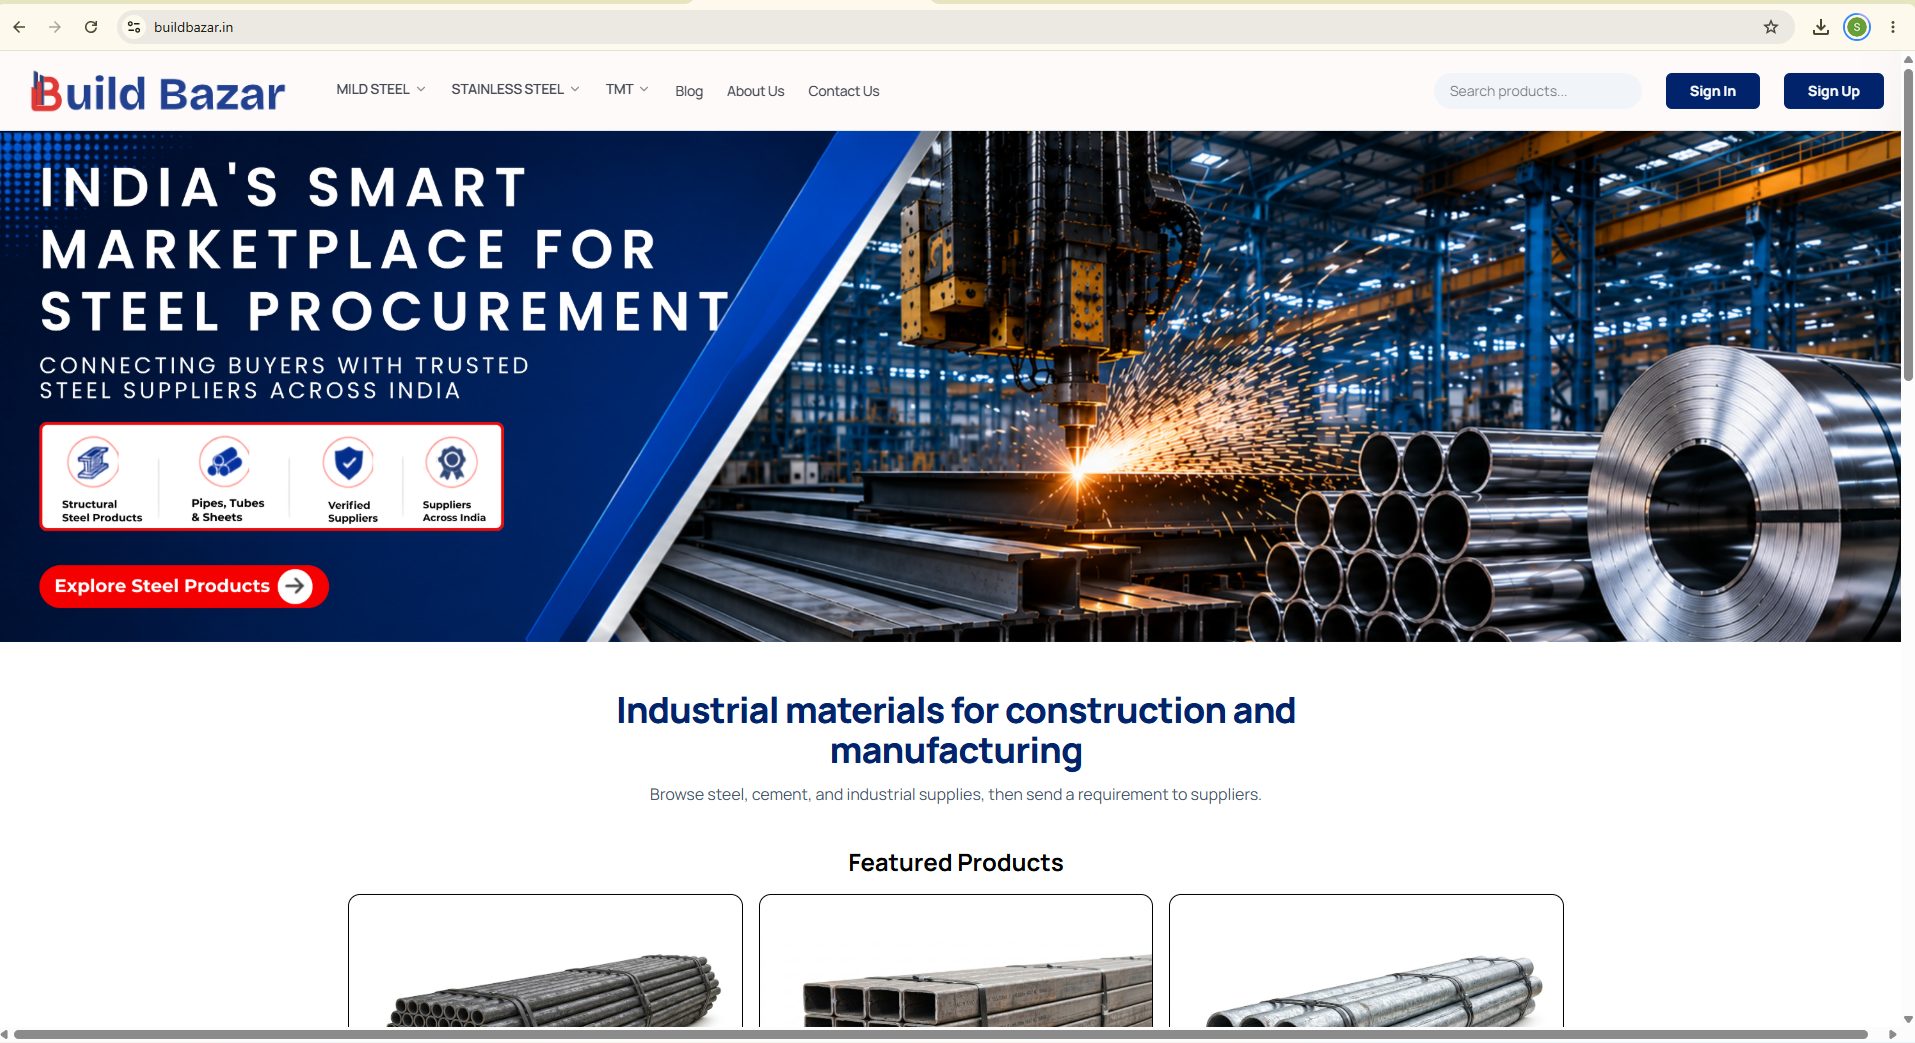Screen dimensions: 1915x1043
Task: Open the Contact Us page
Action: (x=844, y=91)
